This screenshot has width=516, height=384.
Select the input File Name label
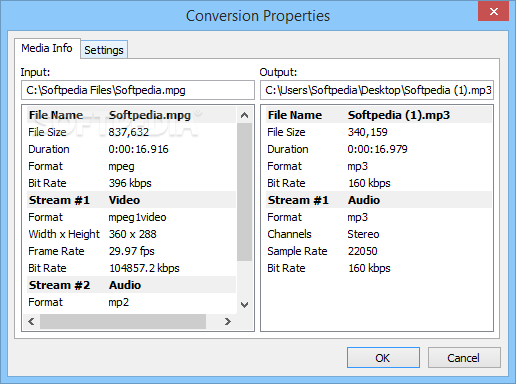click(56, 115)
